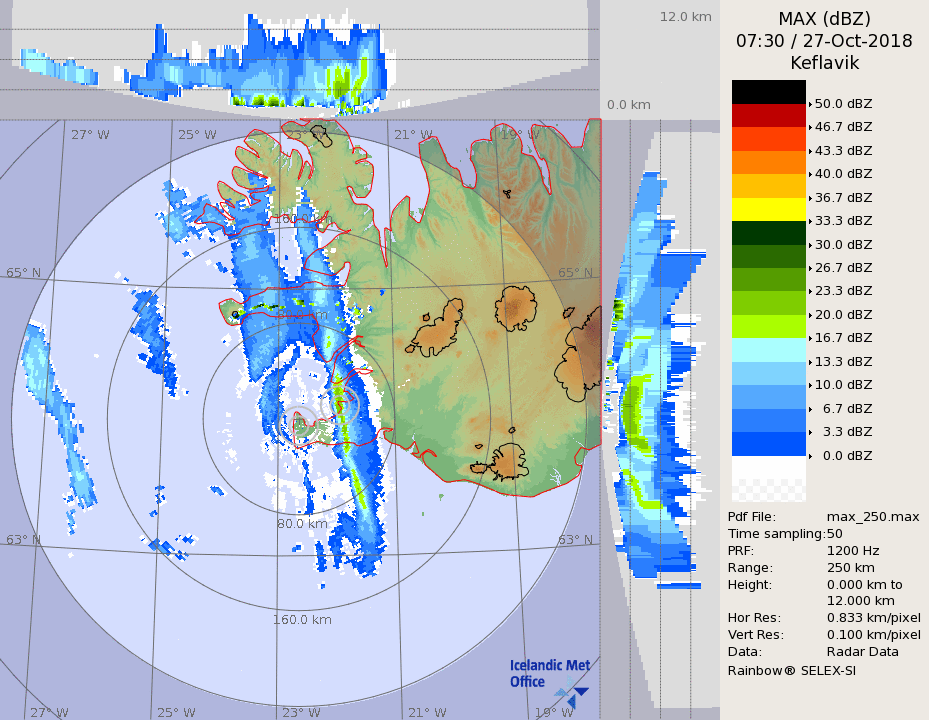
Task: Select the red 46.7 dBZ legend swatch
Action: (768, 115)
